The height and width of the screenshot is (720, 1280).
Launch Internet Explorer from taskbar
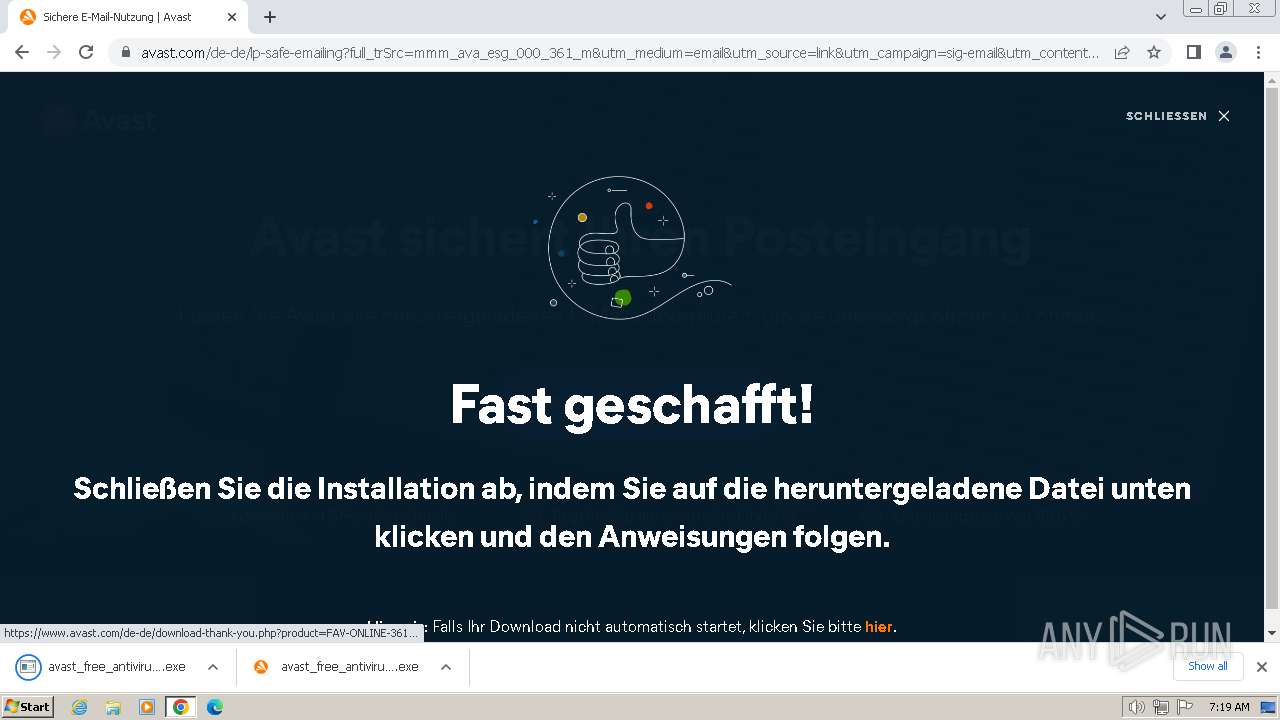[x=80, y=707]
